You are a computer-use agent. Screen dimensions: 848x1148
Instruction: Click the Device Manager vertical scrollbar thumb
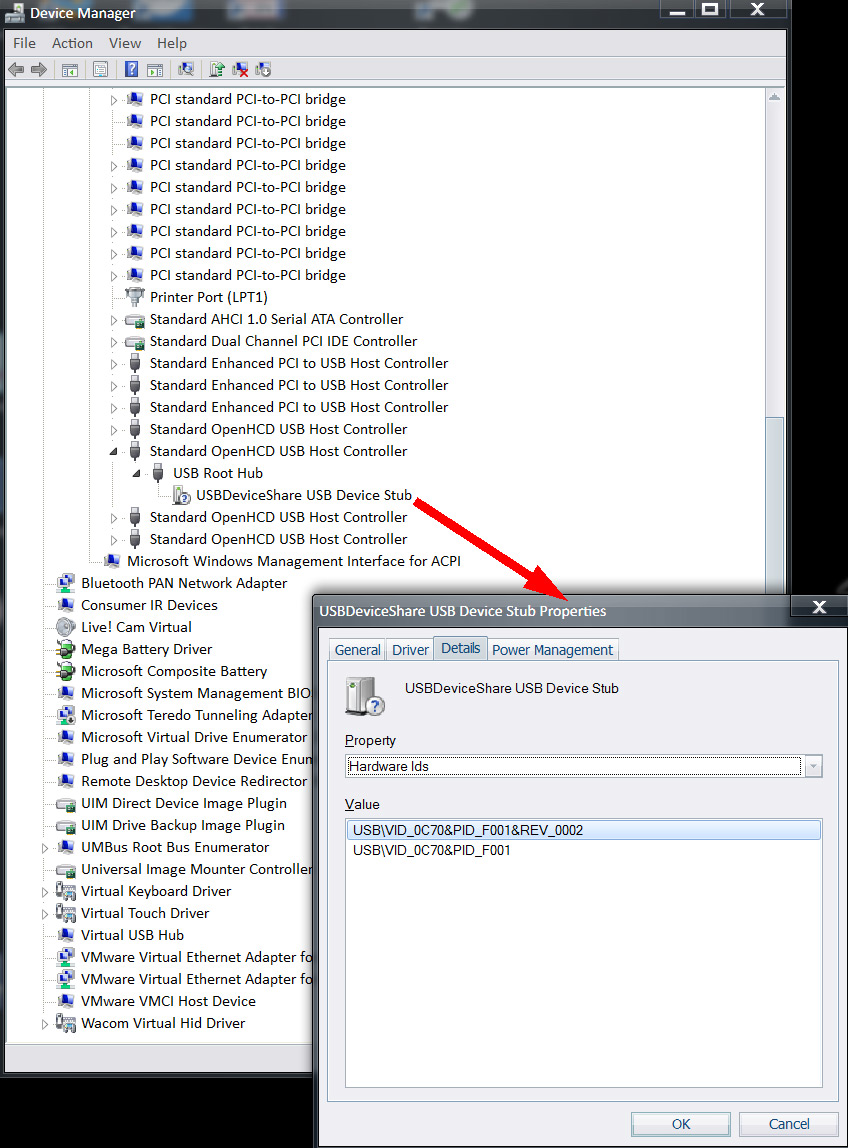coord(774,505)
